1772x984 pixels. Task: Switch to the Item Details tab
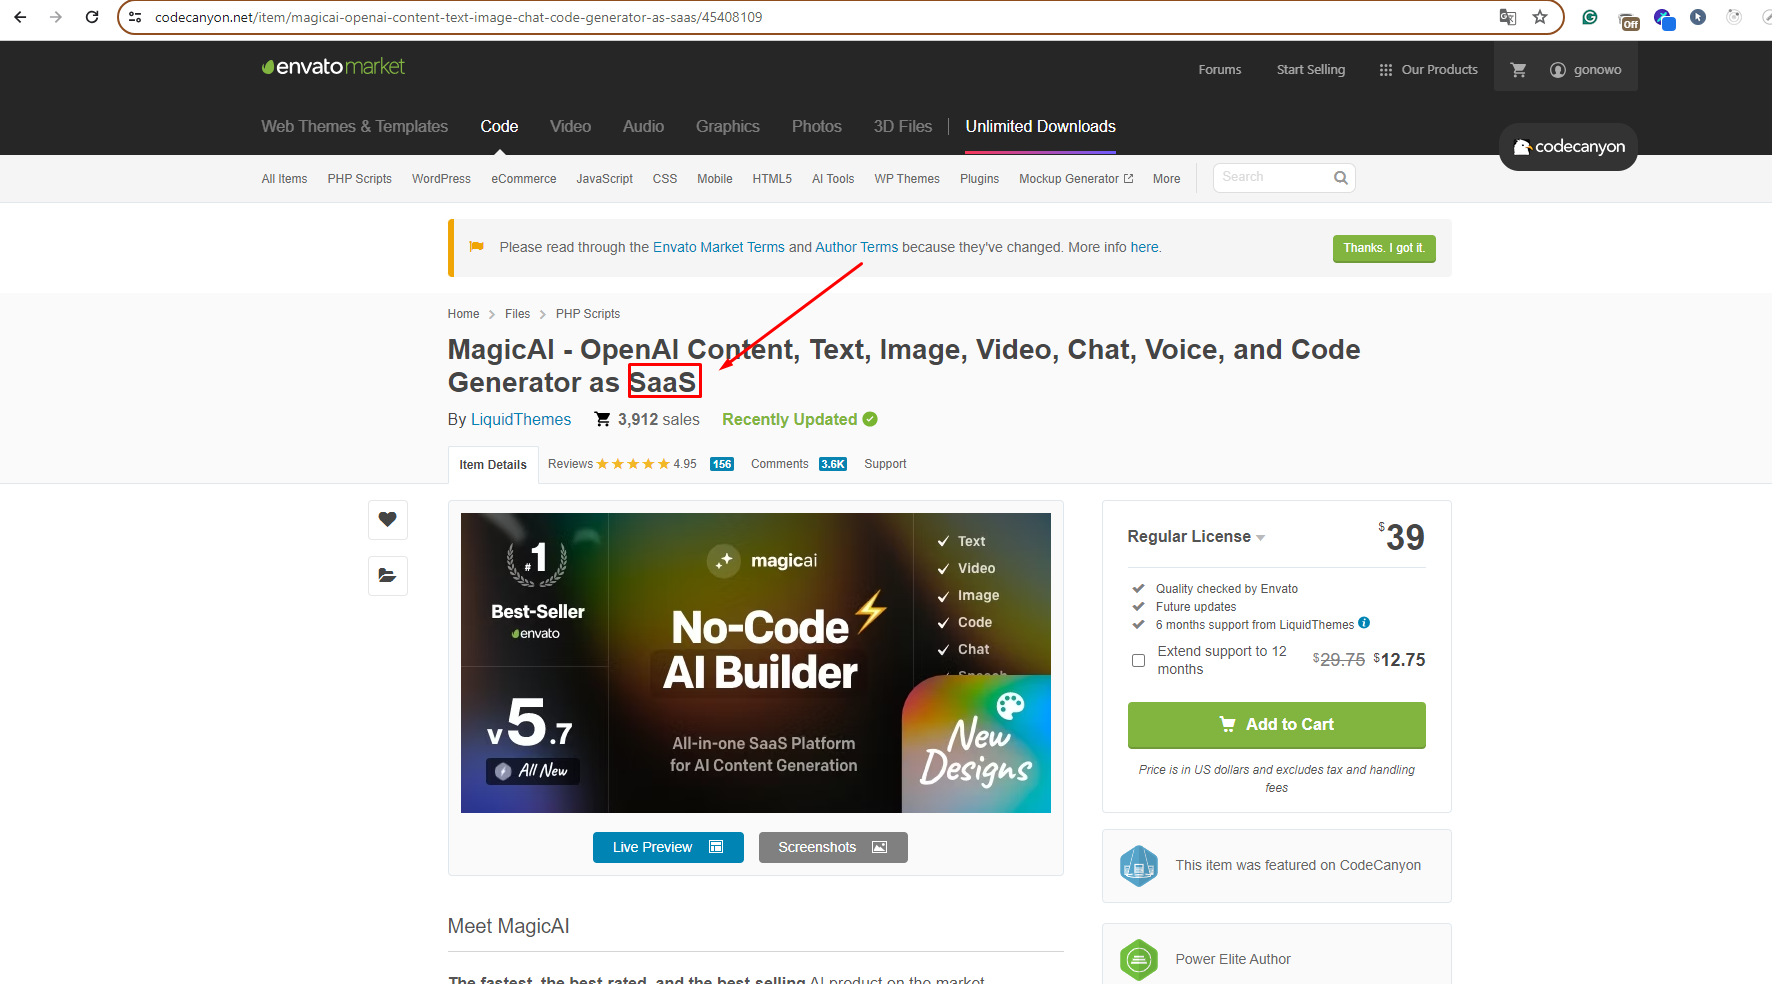pos(493,465)
